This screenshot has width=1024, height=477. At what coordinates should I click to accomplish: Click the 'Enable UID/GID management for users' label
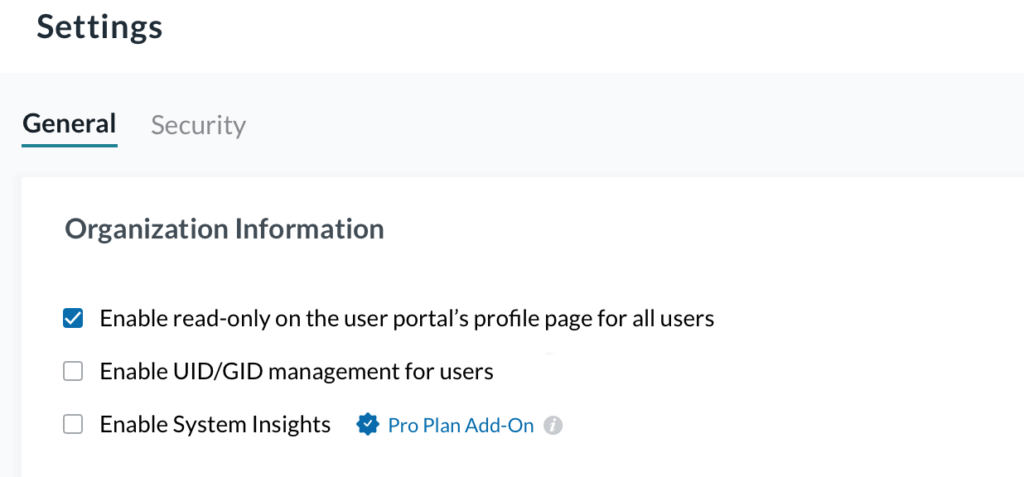296,372
